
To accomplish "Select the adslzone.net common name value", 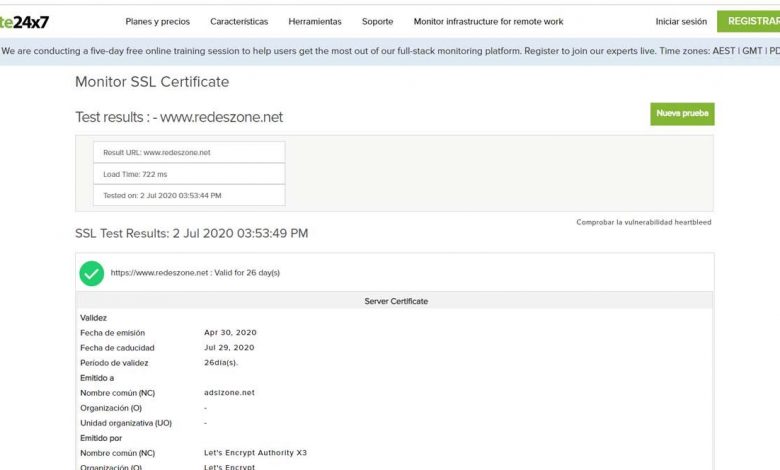I will [x=229, y=393].
